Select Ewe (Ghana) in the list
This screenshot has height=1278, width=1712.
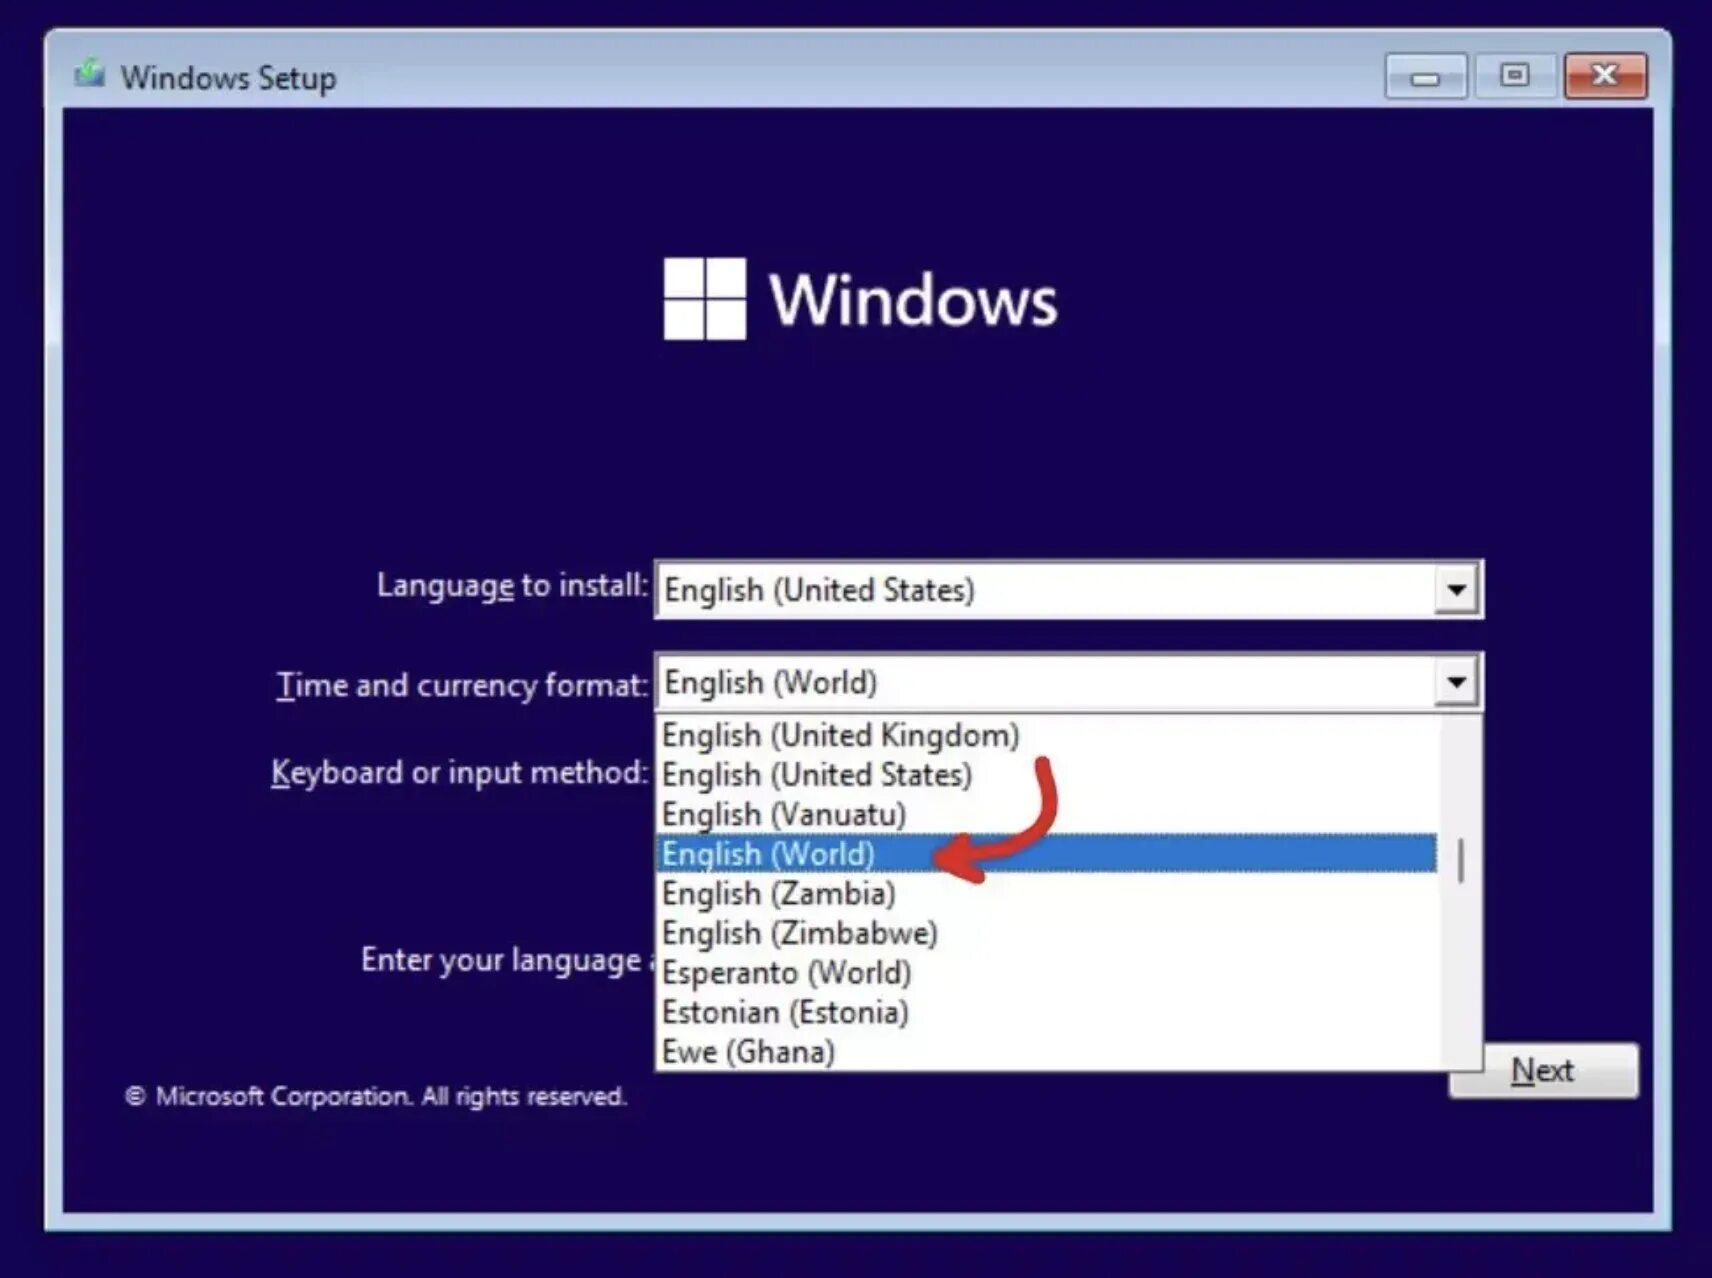(1047, 1052)
